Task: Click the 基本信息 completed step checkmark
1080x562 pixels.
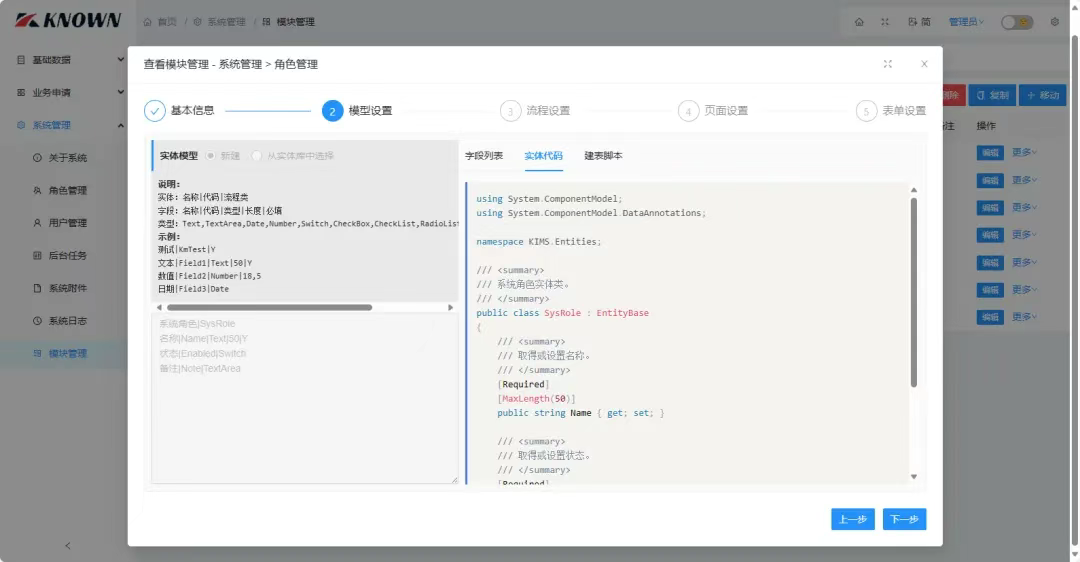Action: [155, 111]
